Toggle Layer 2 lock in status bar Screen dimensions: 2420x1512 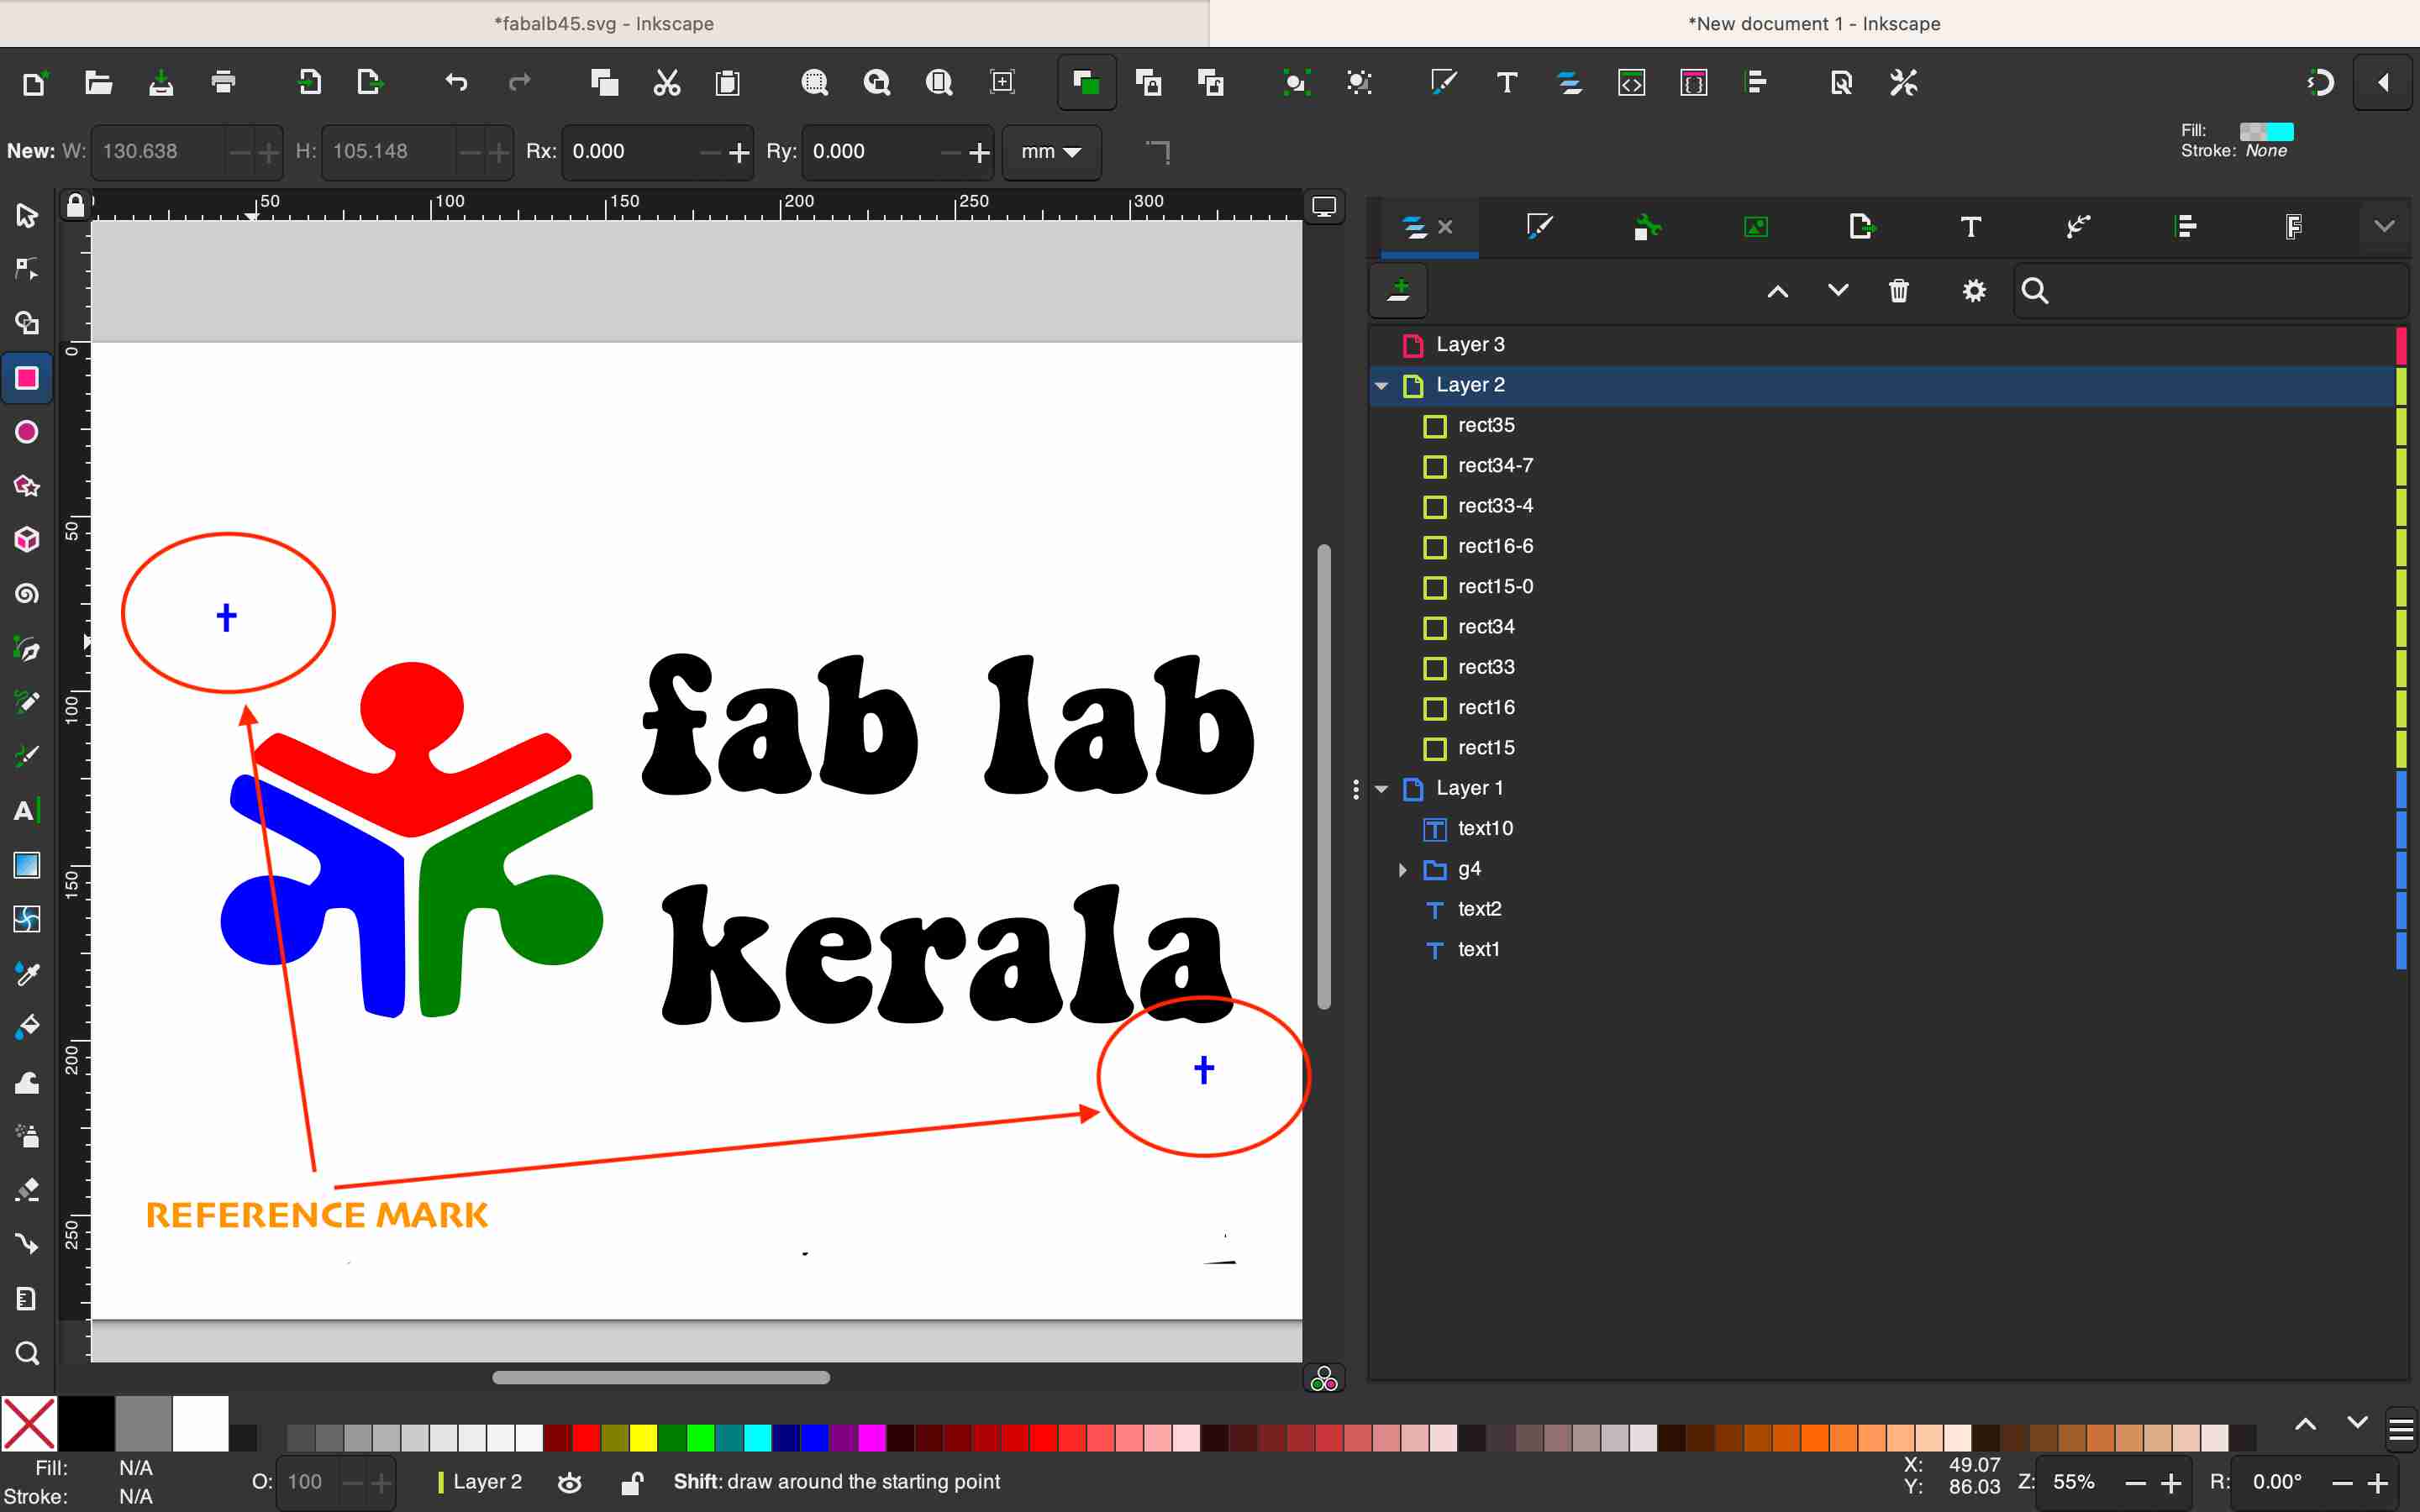coord(631,1483)
